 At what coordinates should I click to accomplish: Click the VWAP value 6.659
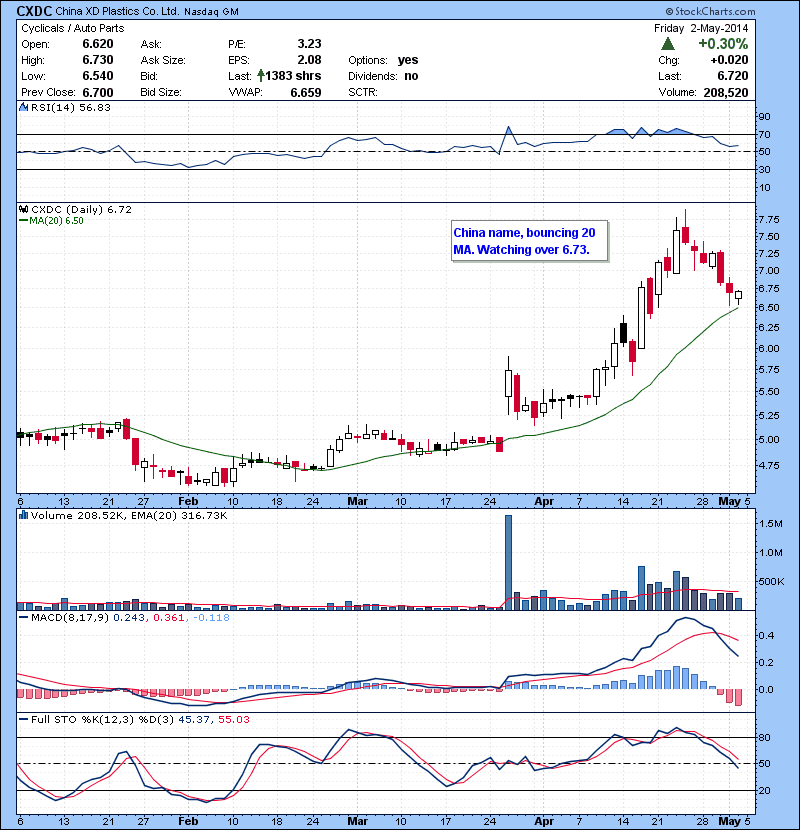click(305, 93)
